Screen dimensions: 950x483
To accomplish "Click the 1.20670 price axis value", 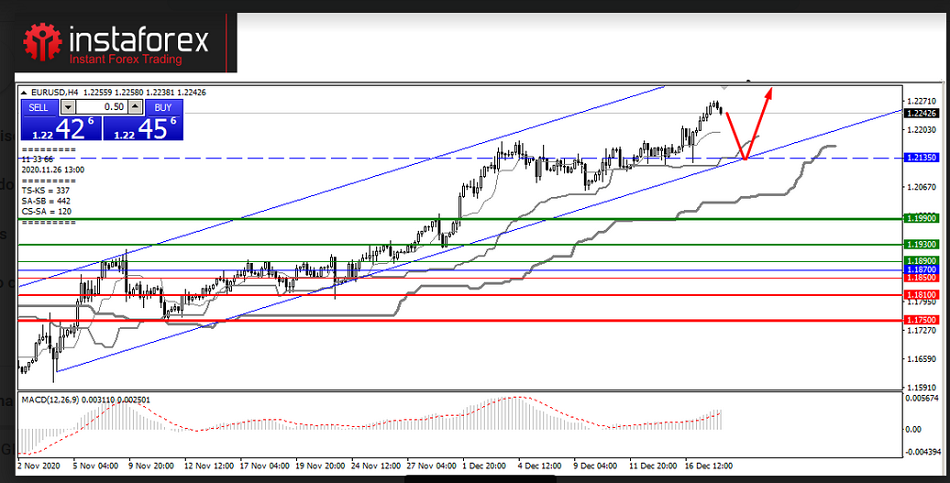I will [x=923, y=188].
